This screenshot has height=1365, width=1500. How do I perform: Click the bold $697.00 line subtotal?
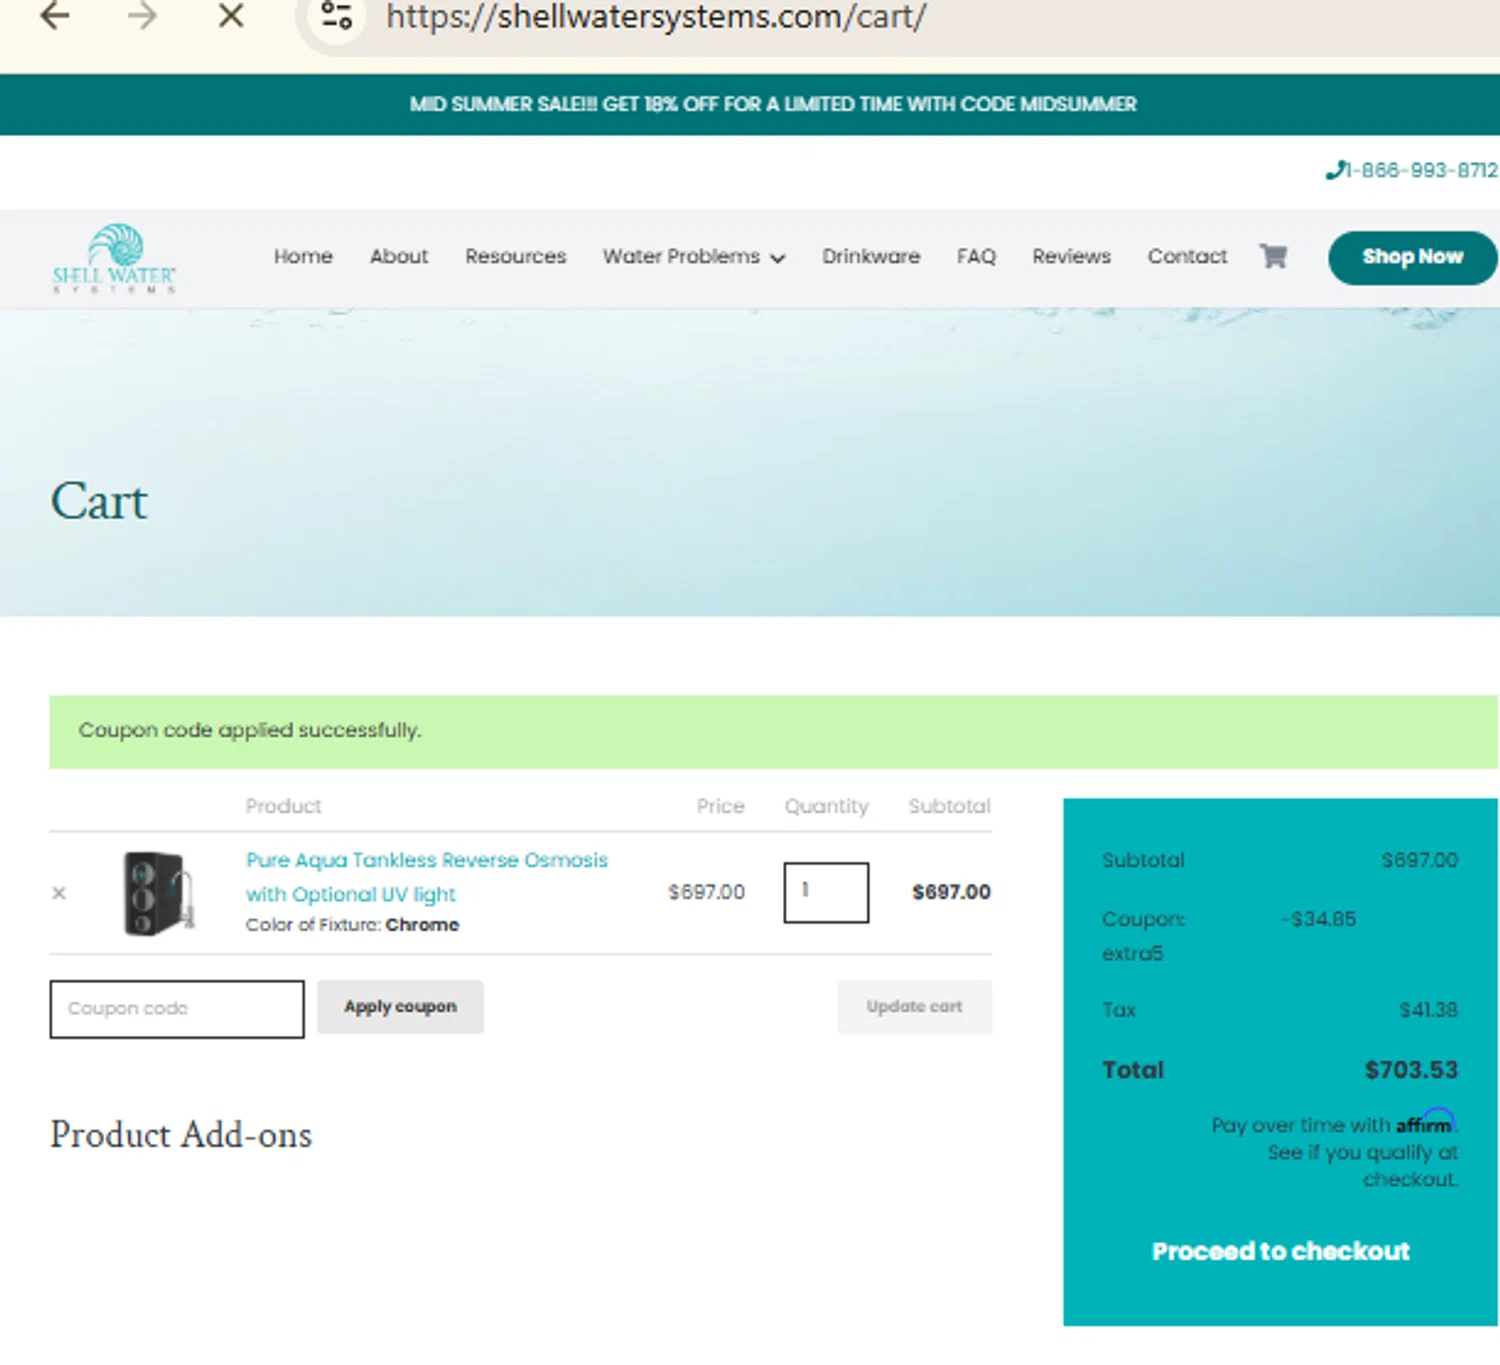tap(951, 892)
